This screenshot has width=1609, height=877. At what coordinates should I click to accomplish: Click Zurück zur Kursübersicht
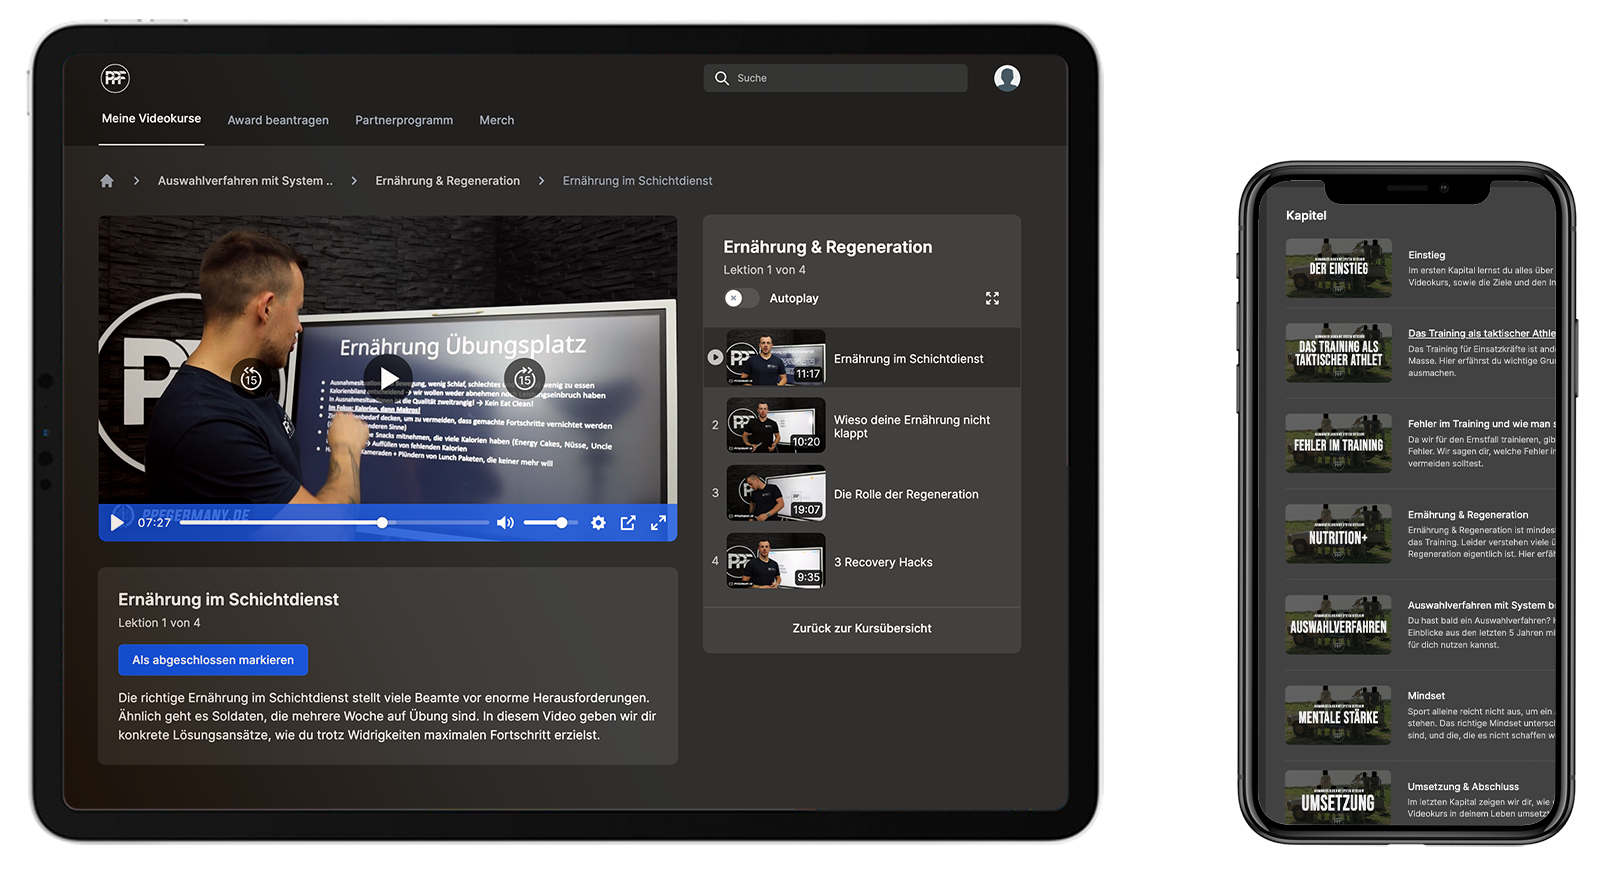(862, 628)
